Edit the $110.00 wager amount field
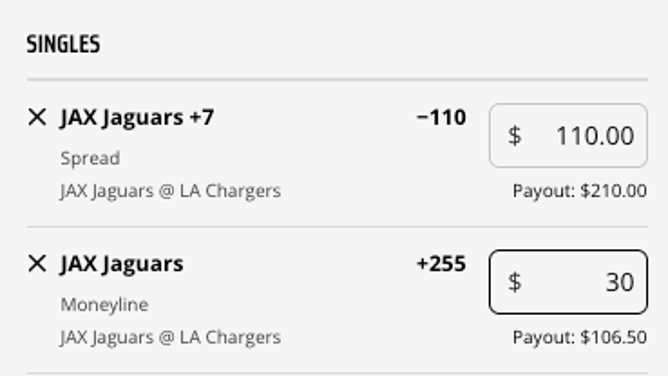 point(568,135)
